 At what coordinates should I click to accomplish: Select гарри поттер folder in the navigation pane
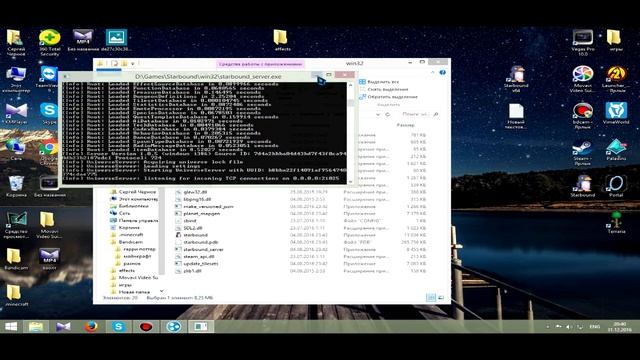coord(135,249)
